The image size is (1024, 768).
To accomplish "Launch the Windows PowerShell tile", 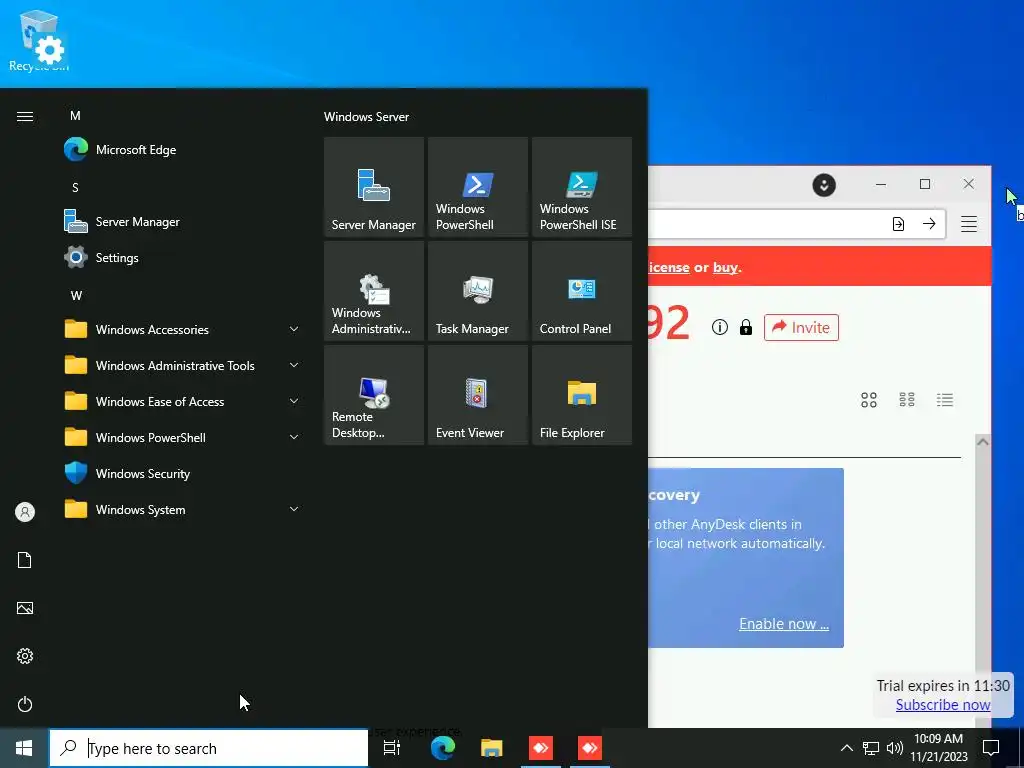I will [x=477, y=187].
